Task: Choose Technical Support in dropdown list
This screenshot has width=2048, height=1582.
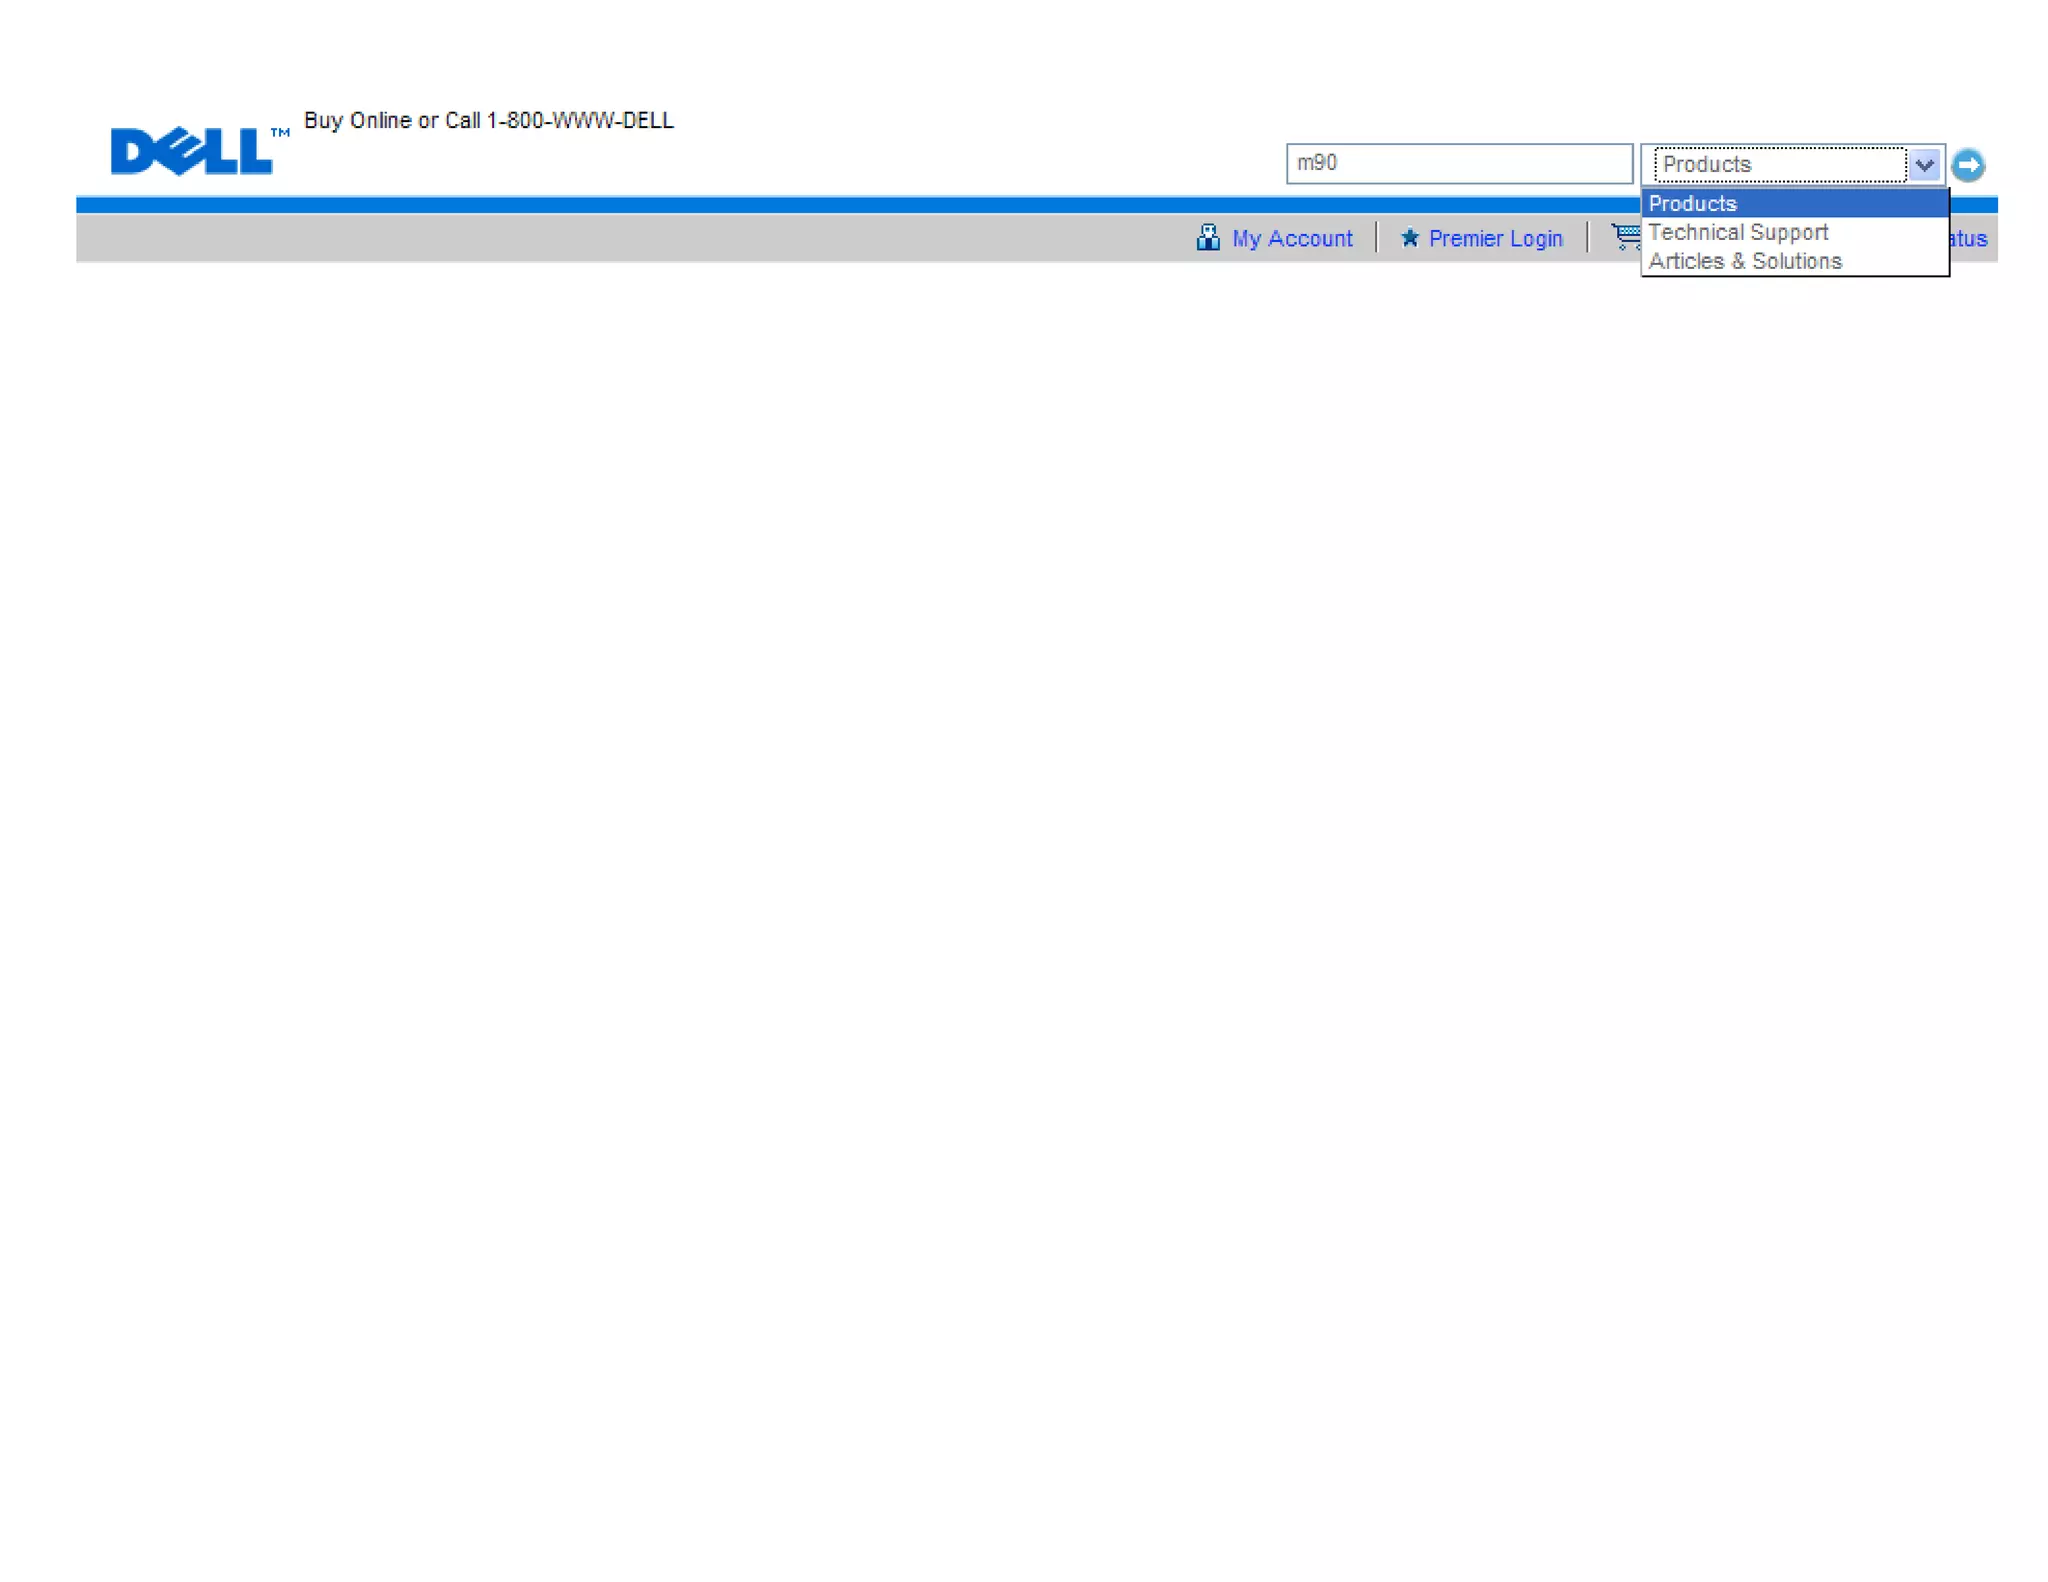Action: [x=1738, y=232]
